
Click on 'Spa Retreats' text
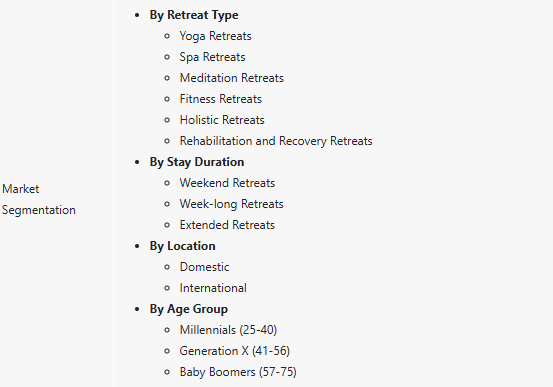pos(212,57)
